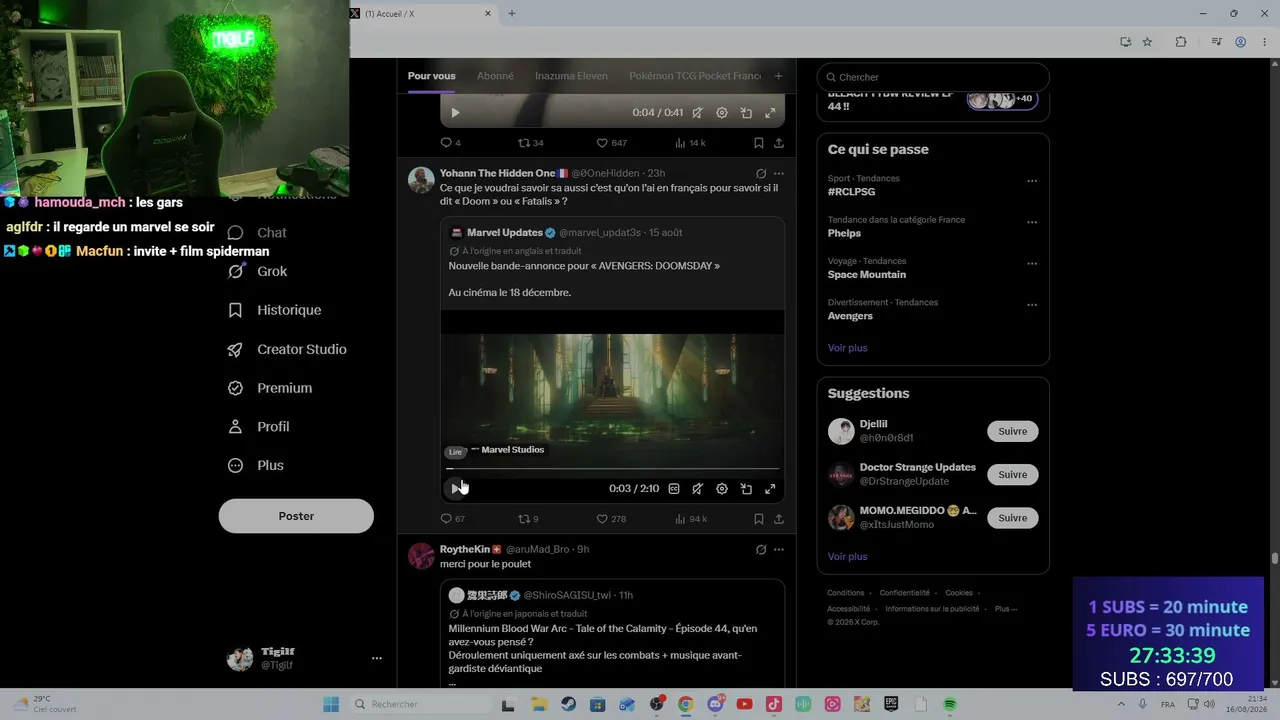Share Yohann The Hidden One's post
1280x720 pixels.
(x=779, y=519)
